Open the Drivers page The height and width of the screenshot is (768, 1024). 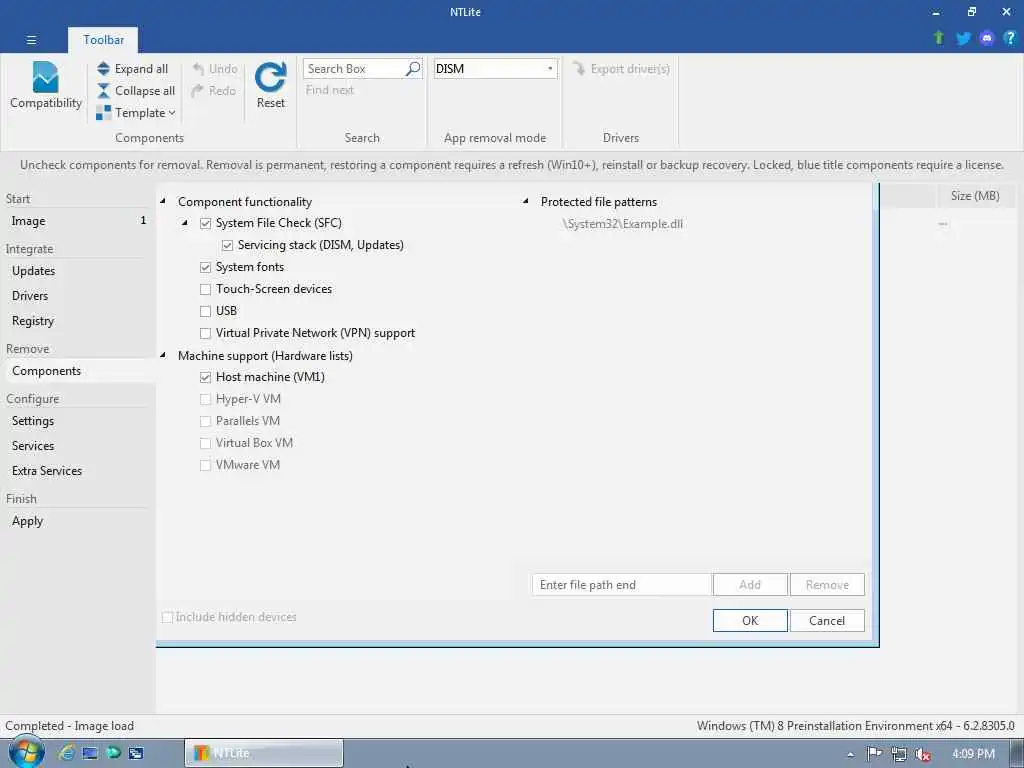click(x=30, y=296)
